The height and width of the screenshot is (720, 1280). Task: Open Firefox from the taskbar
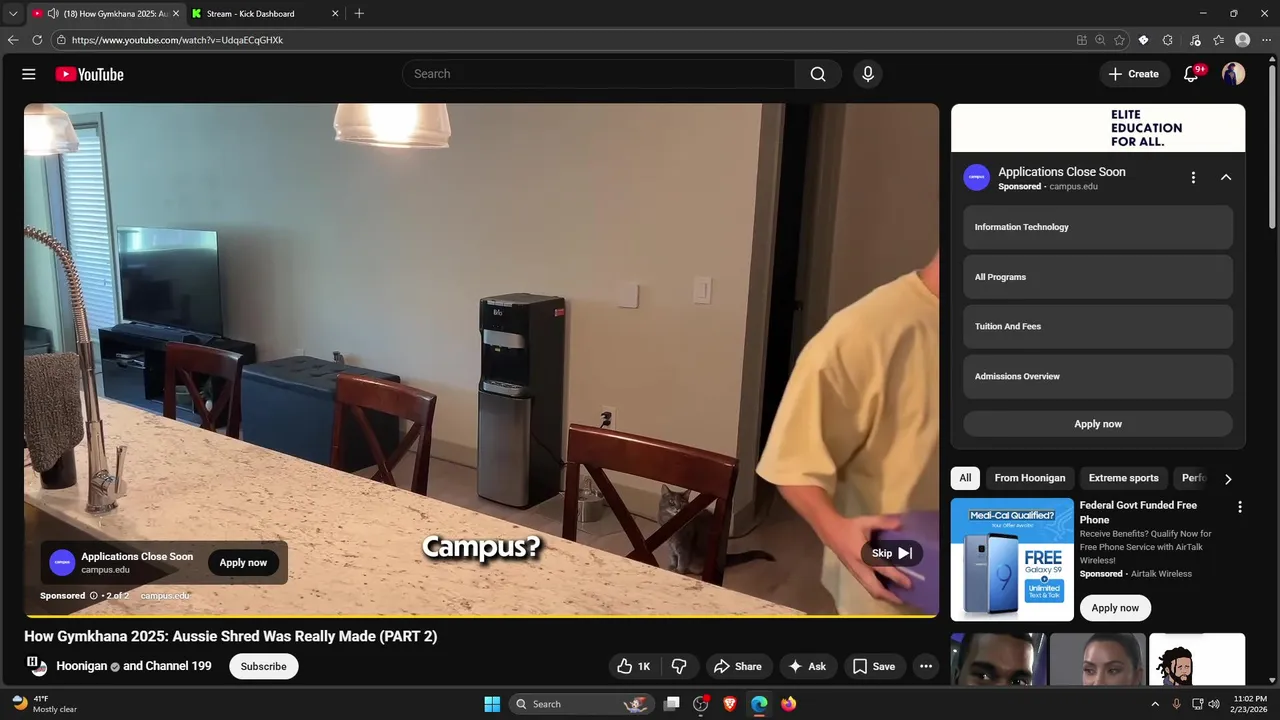tap(789, 704)
